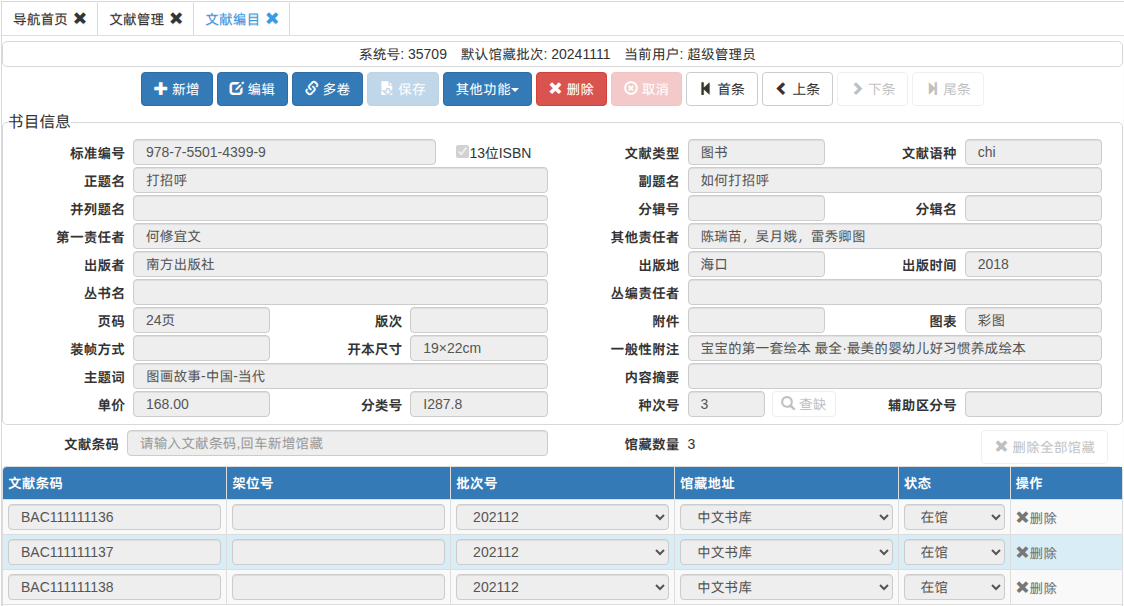
Task: Click 架位号 field in first row
Action: click(338, 517)
